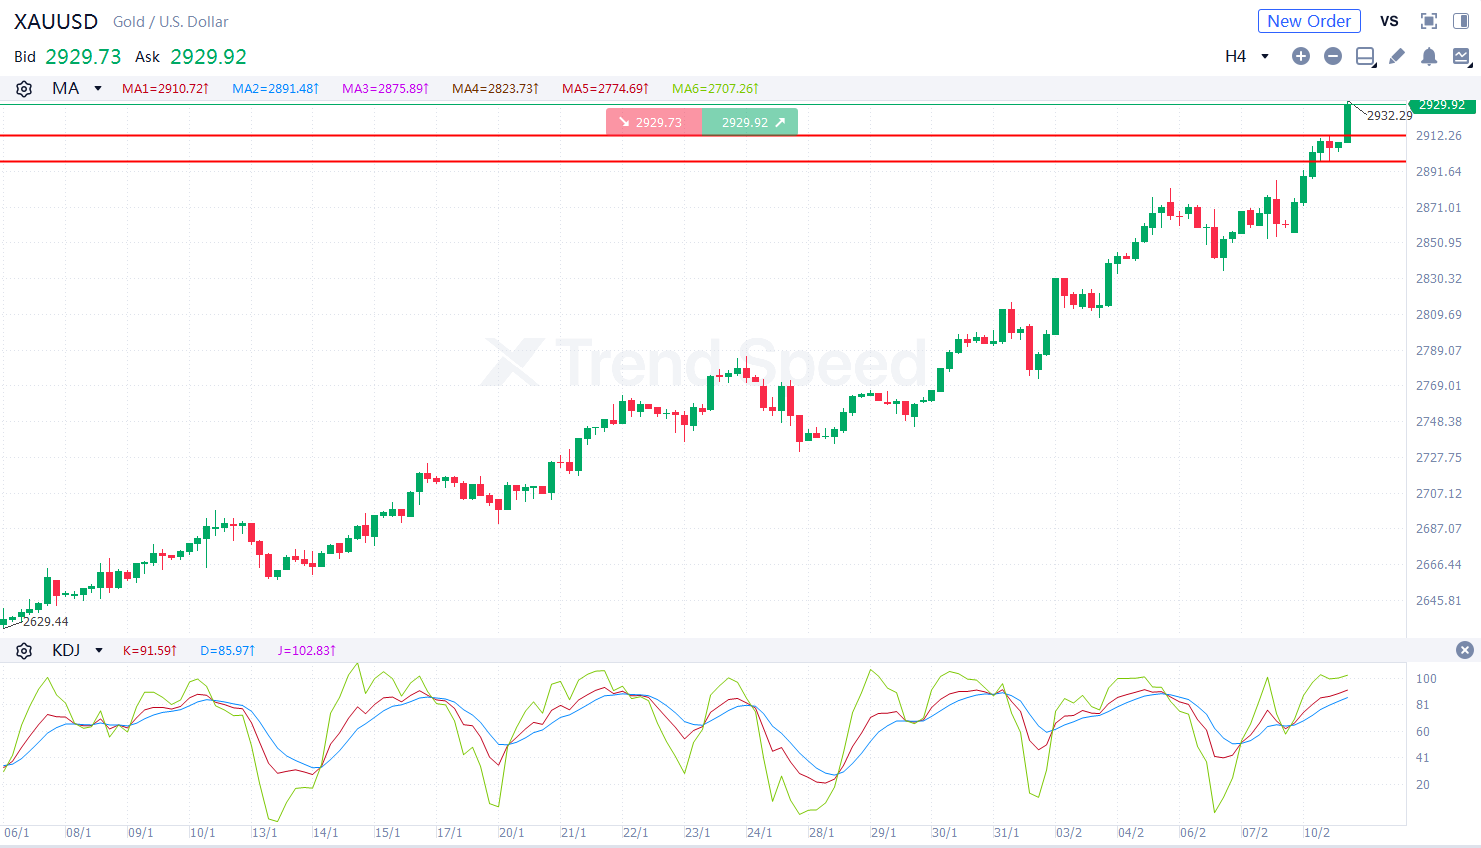Open KDJ indicator settings gear
Image resolution: width=1481 pixels, height=848 pixels.
click(x=24, y=651)
